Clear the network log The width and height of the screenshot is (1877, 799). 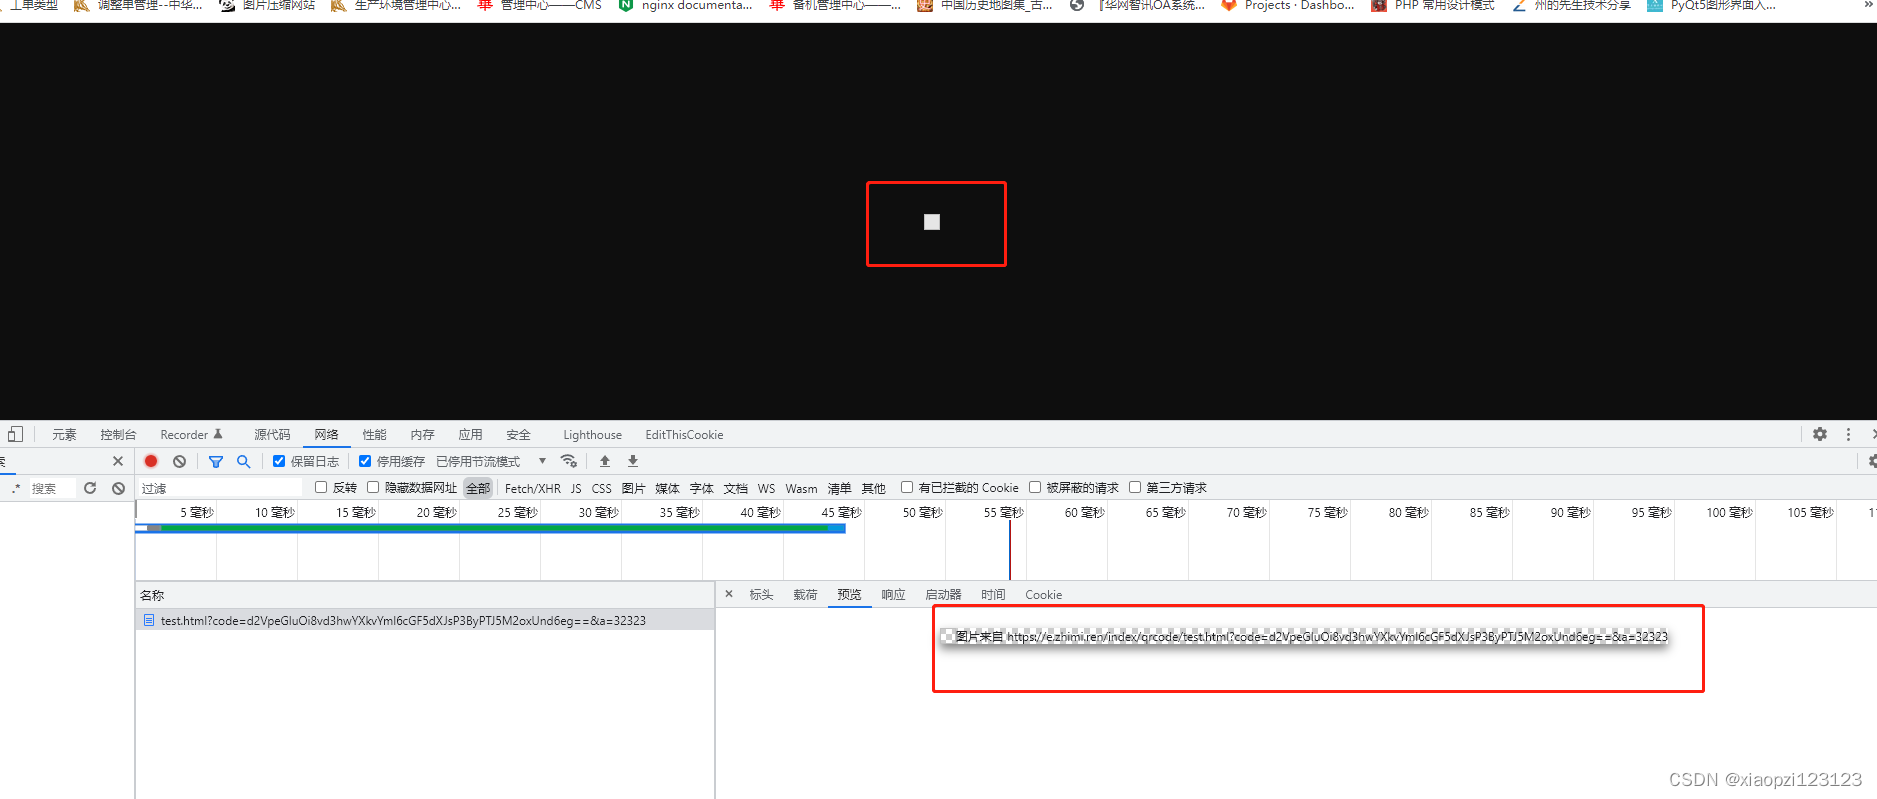click(x=179, y=461)
